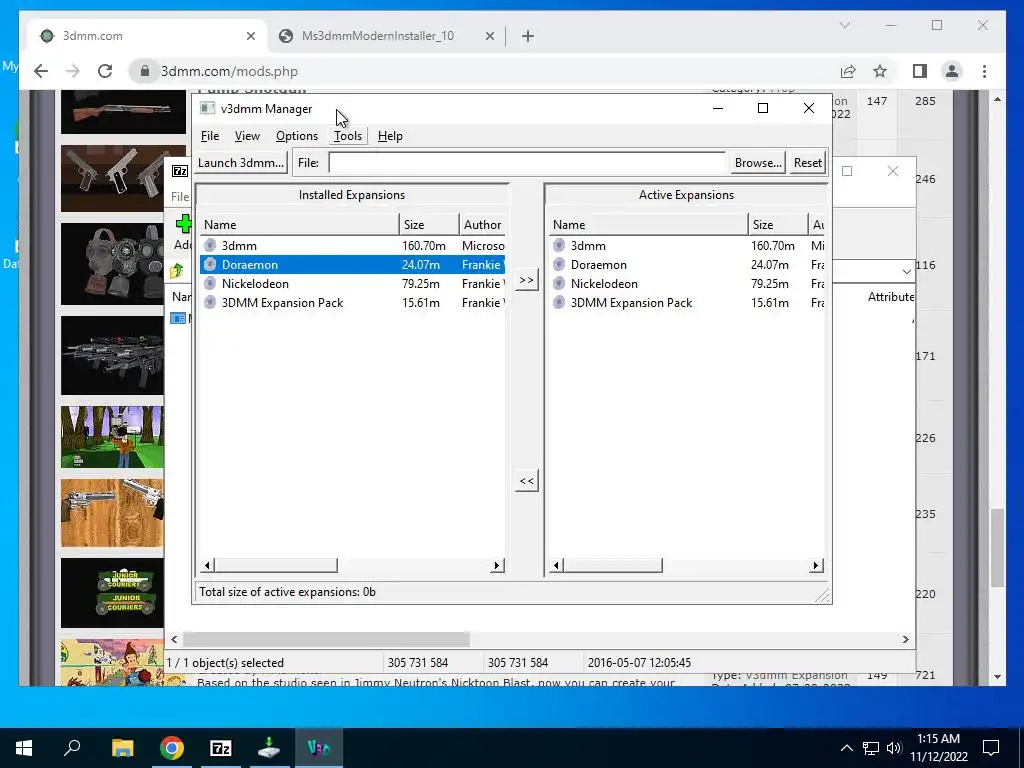The height and width of the screenshot is (768, 1024).
Task: Click v3dmm Manager taskbar icon
Action: pos(319,748)
